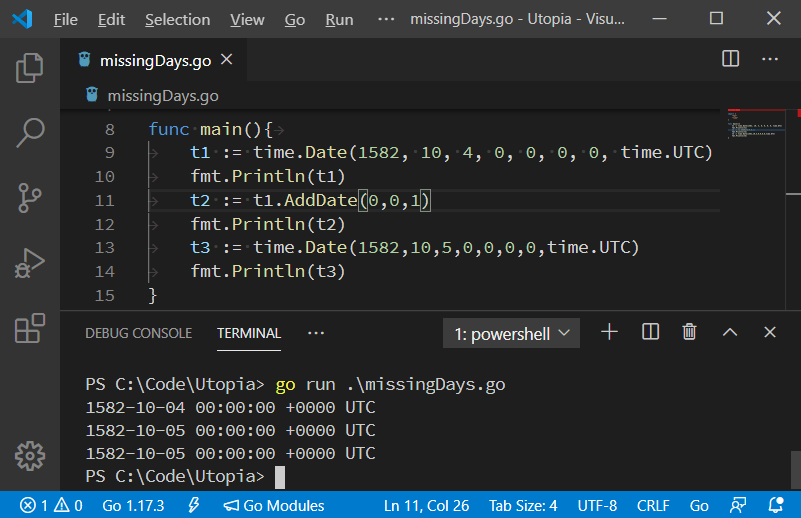801x518 pixels.
Task: Close the terminal panel
Action: pos(770,333)
